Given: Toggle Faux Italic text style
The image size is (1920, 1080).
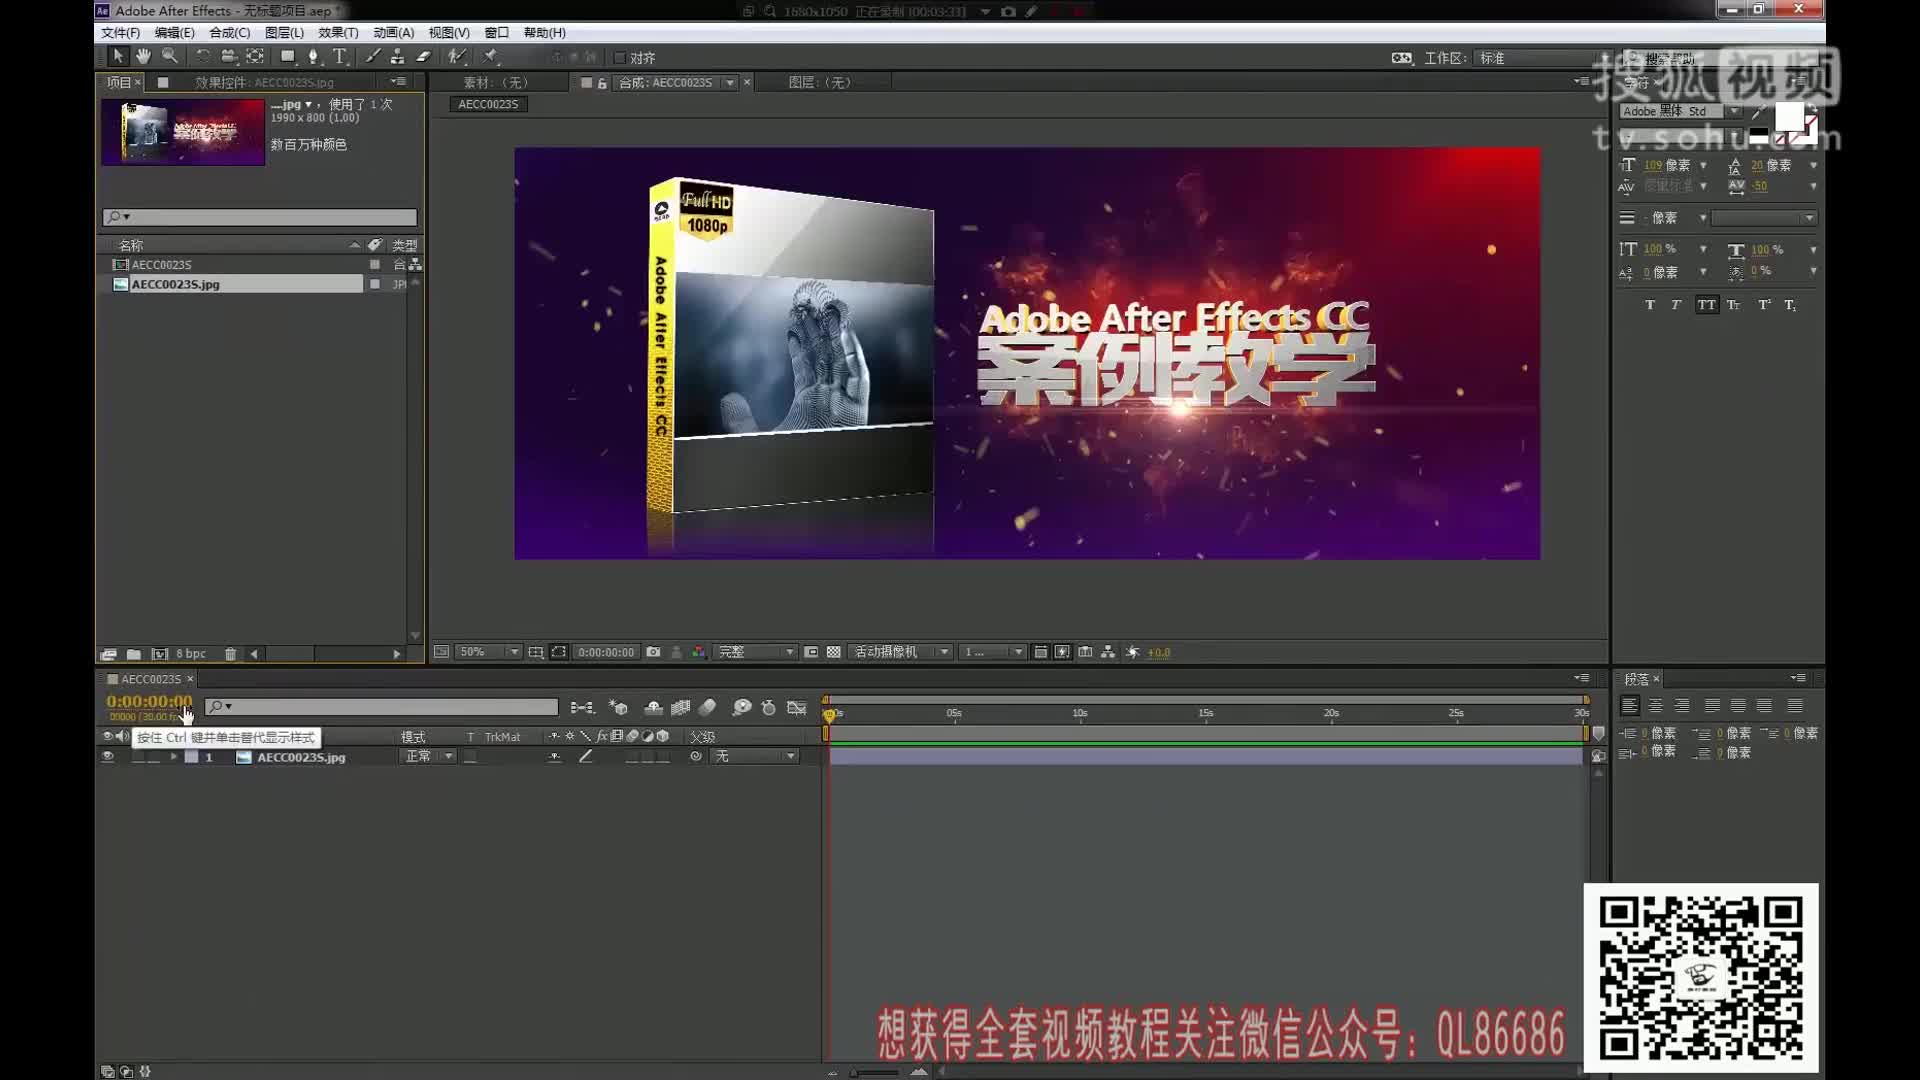Looking at the screenshot, I should tap(1677, 305).
